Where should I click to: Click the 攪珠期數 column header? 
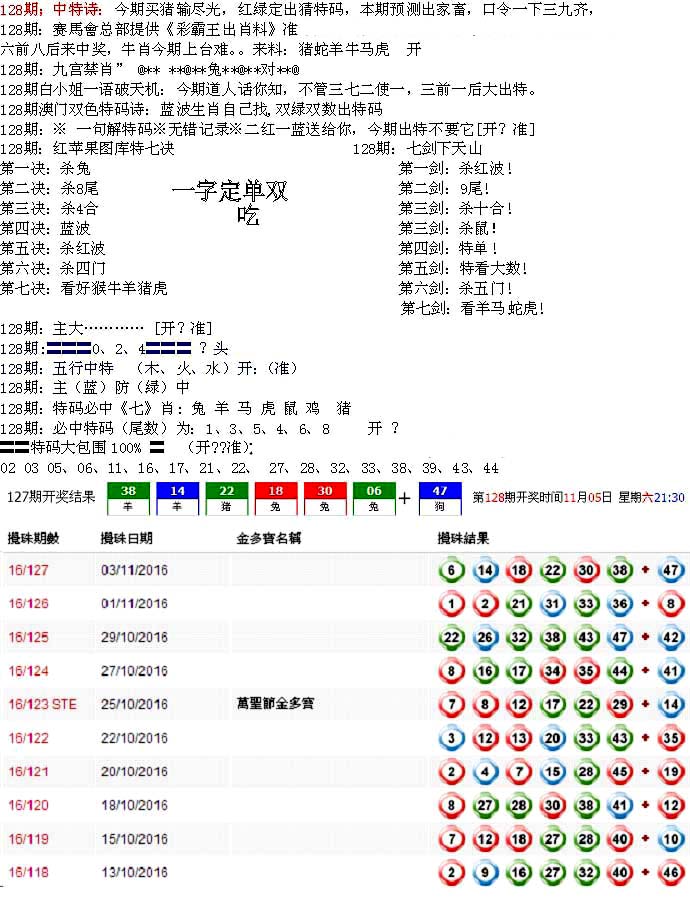[34, 538]
